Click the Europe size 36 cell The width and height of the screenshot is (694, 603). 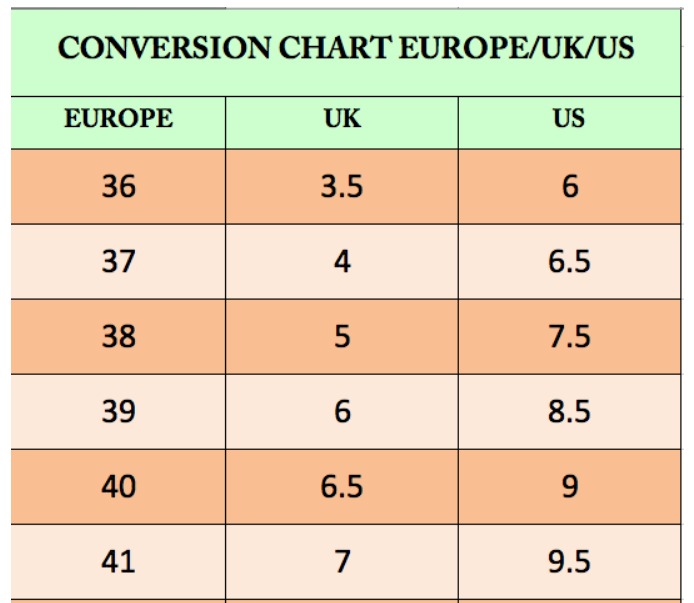point(118,186)
